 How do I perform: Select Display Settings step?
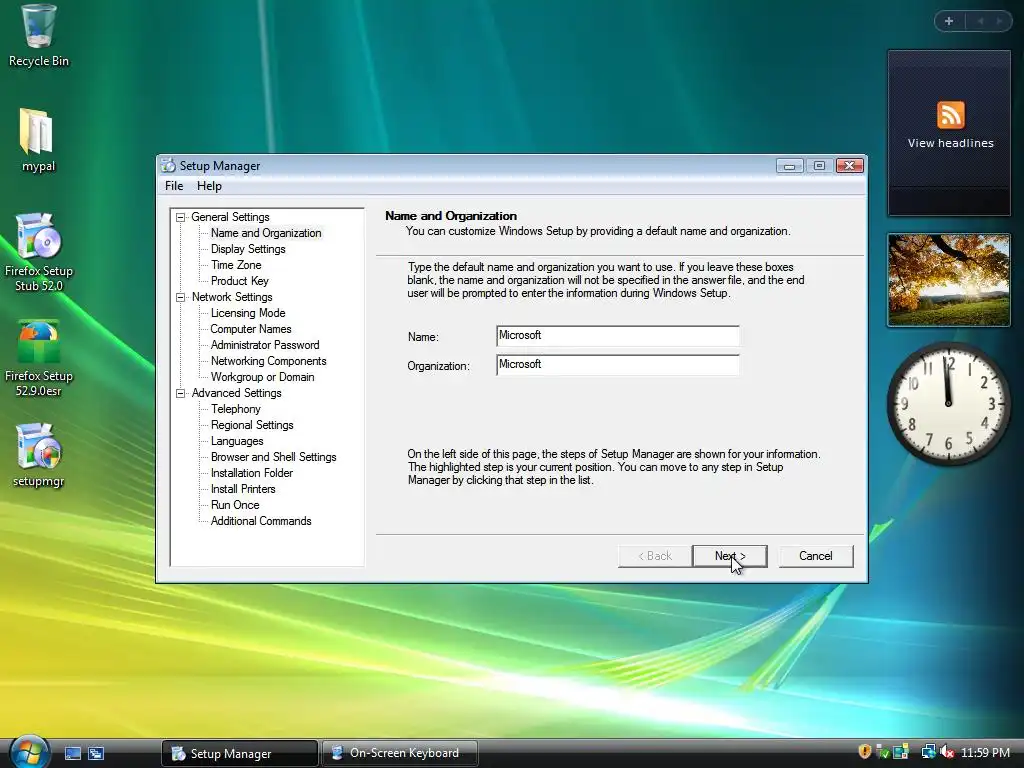click(248, 249)
